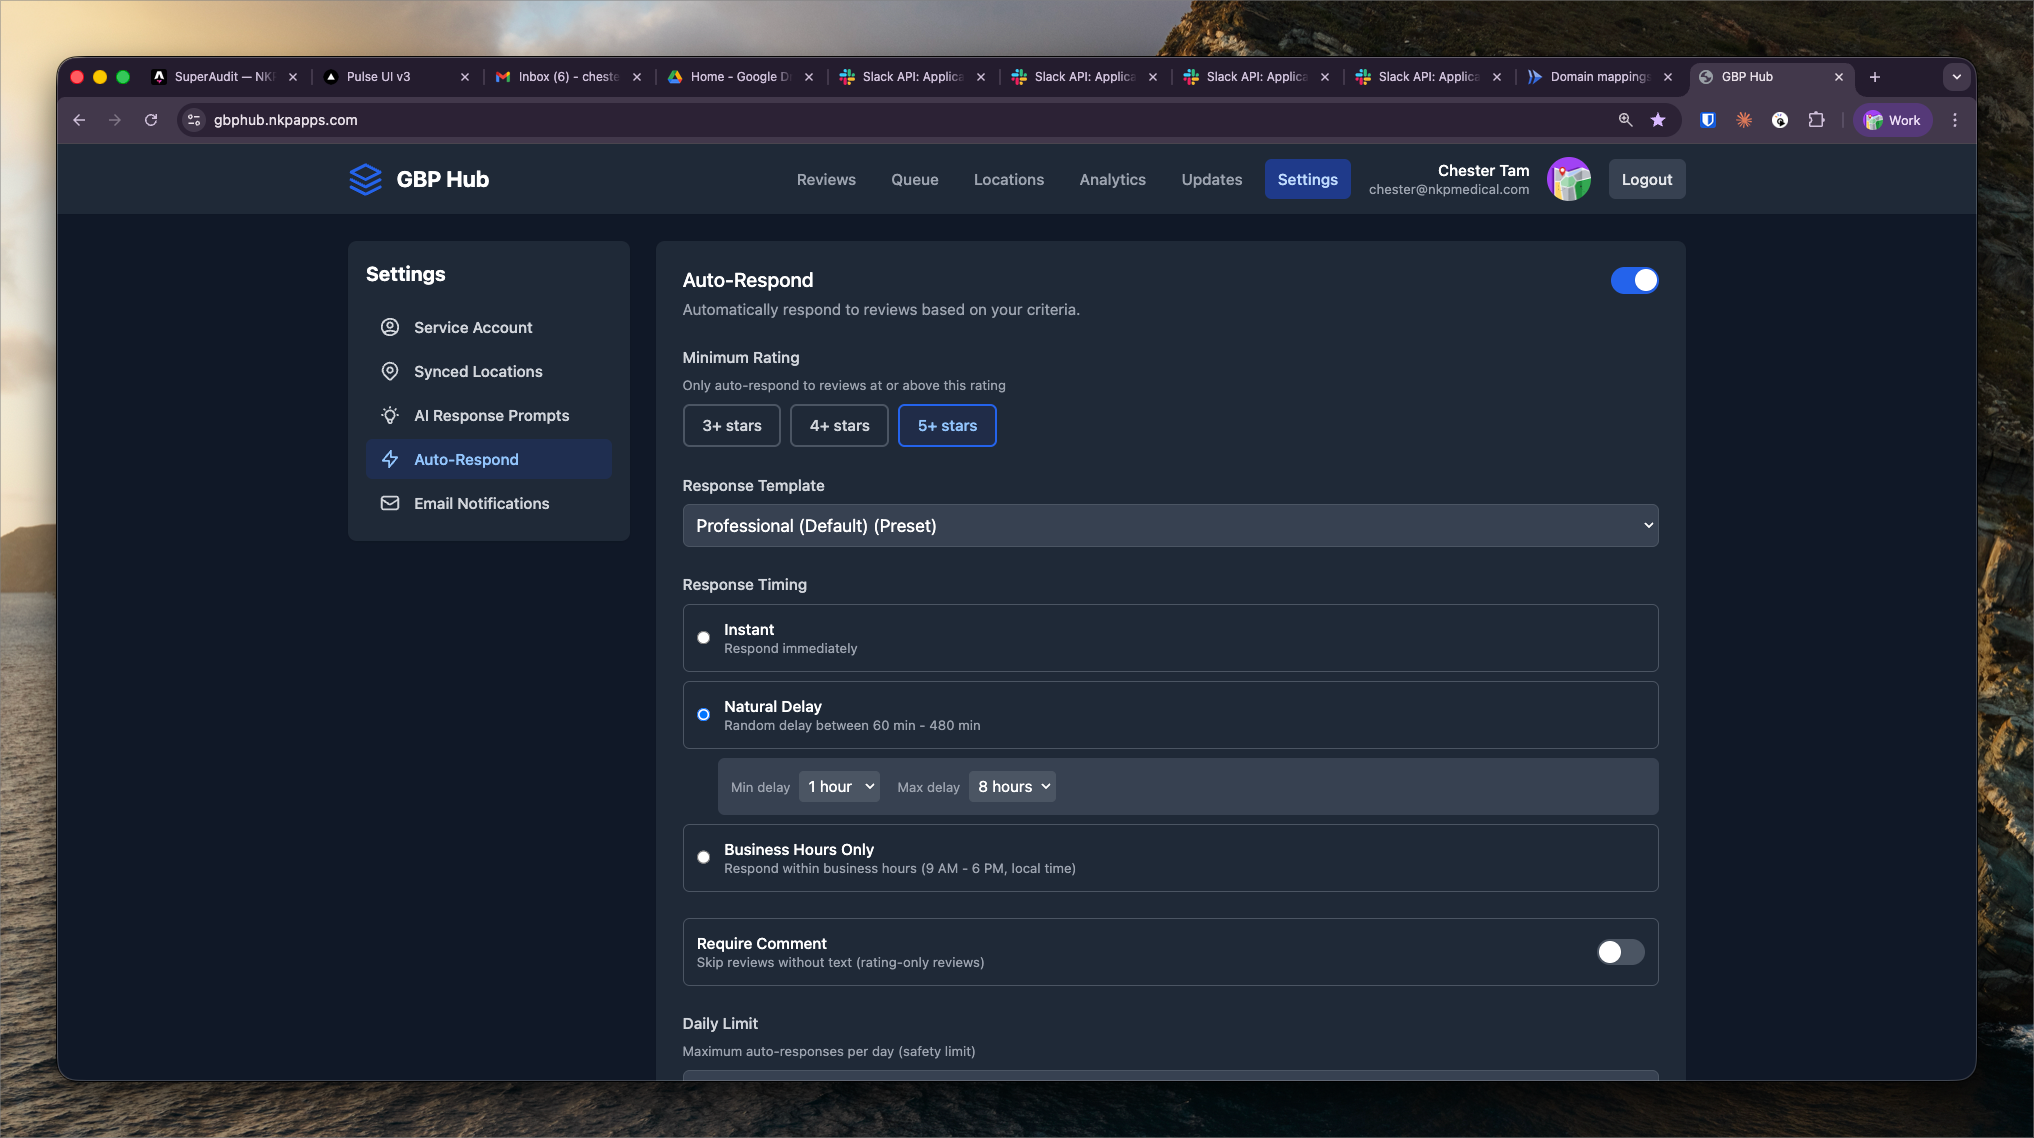The width and height of the screenshot is (2034, 1138).
Task: Disable the Auto-Respond main toggle
Action: [x=1634, y=280]
